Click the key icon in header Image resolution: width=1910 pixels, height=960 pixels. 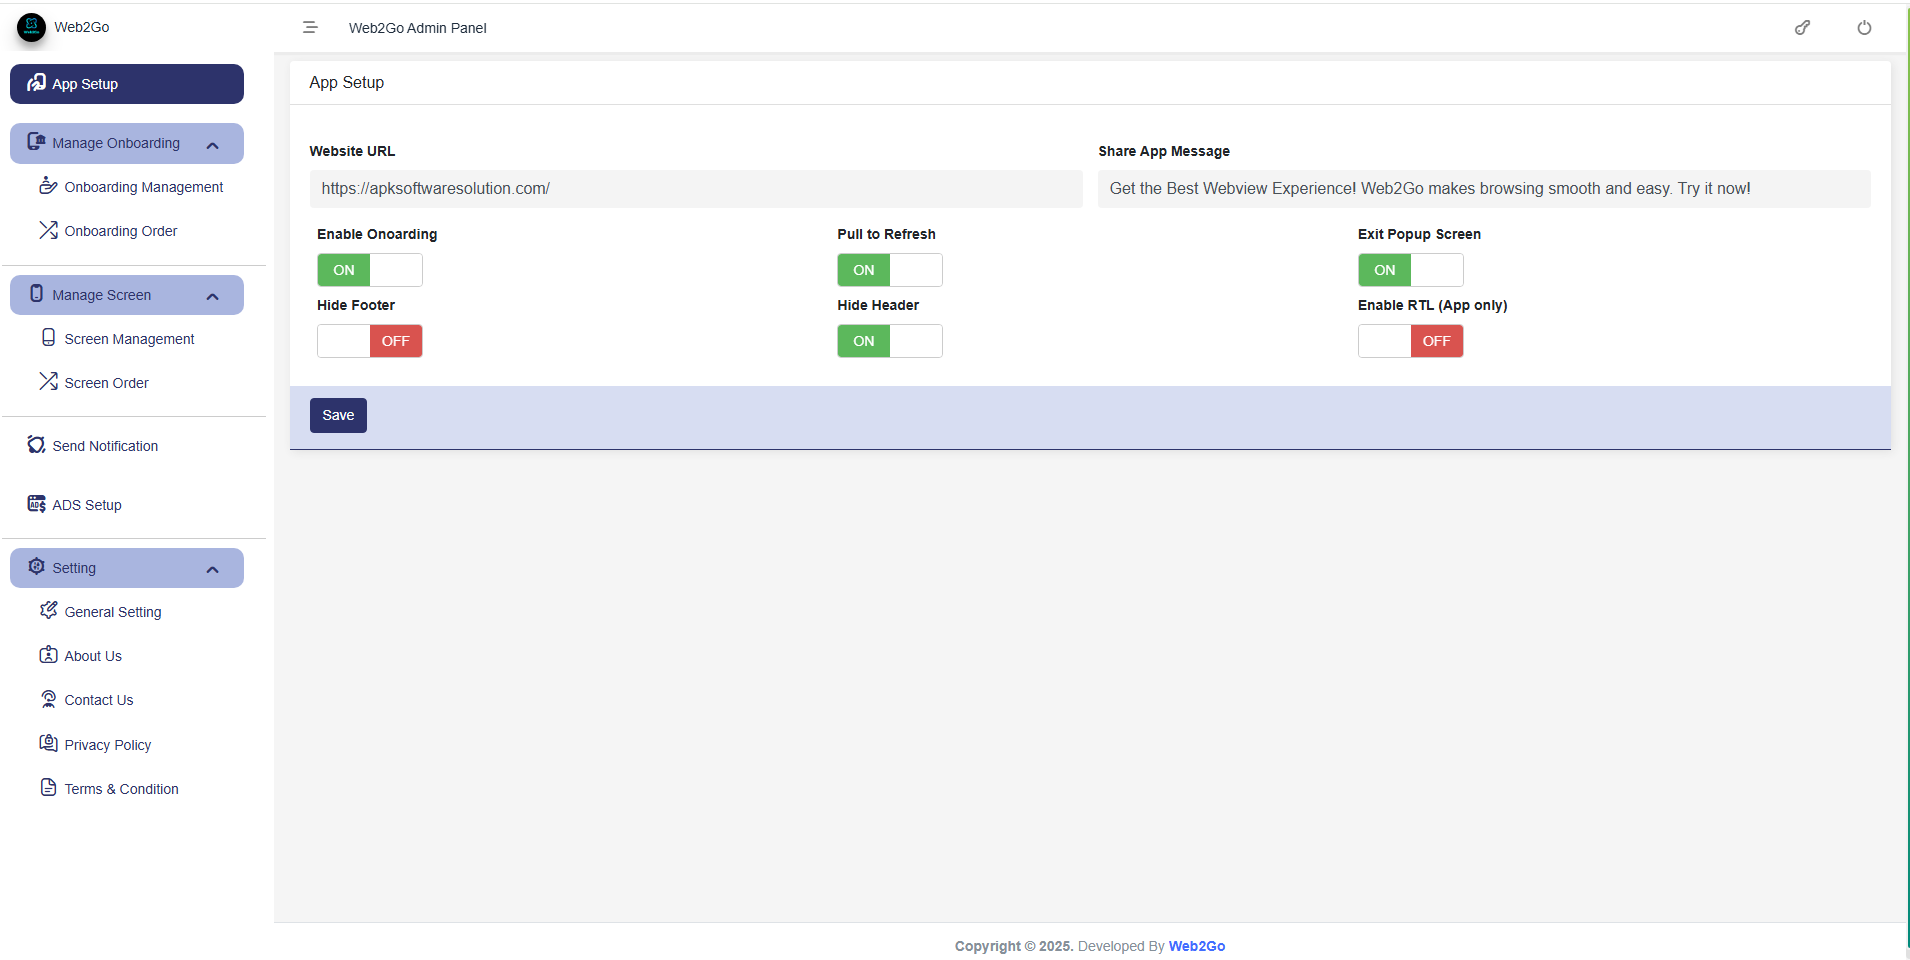(x=1802, y=28)
